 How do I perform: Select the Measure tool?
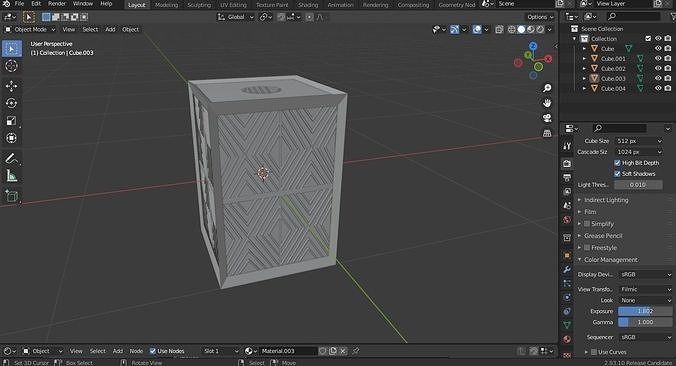[x=12, y=175]
